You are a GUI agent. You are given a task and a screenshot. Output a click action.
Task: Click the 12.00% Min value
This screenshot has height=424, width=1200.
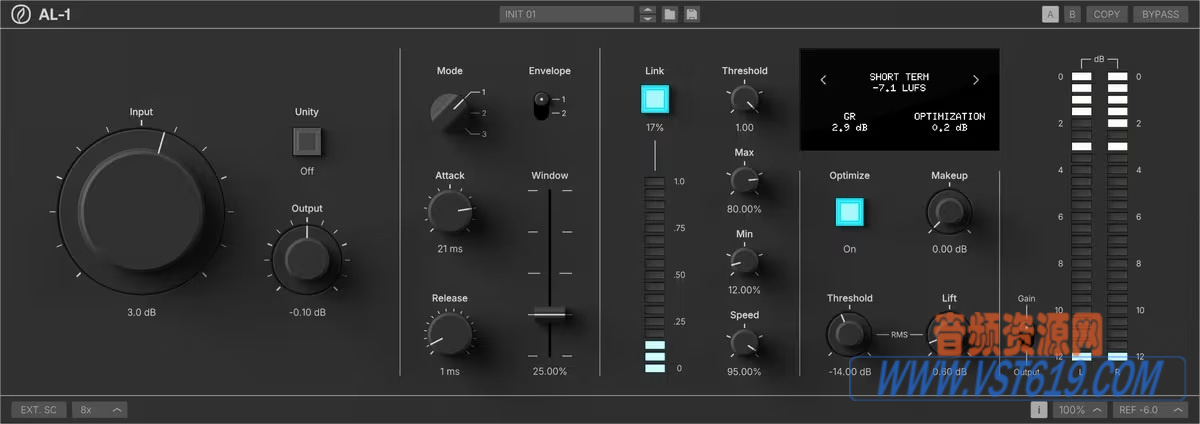pyautogui.click(x=744, y=290)
